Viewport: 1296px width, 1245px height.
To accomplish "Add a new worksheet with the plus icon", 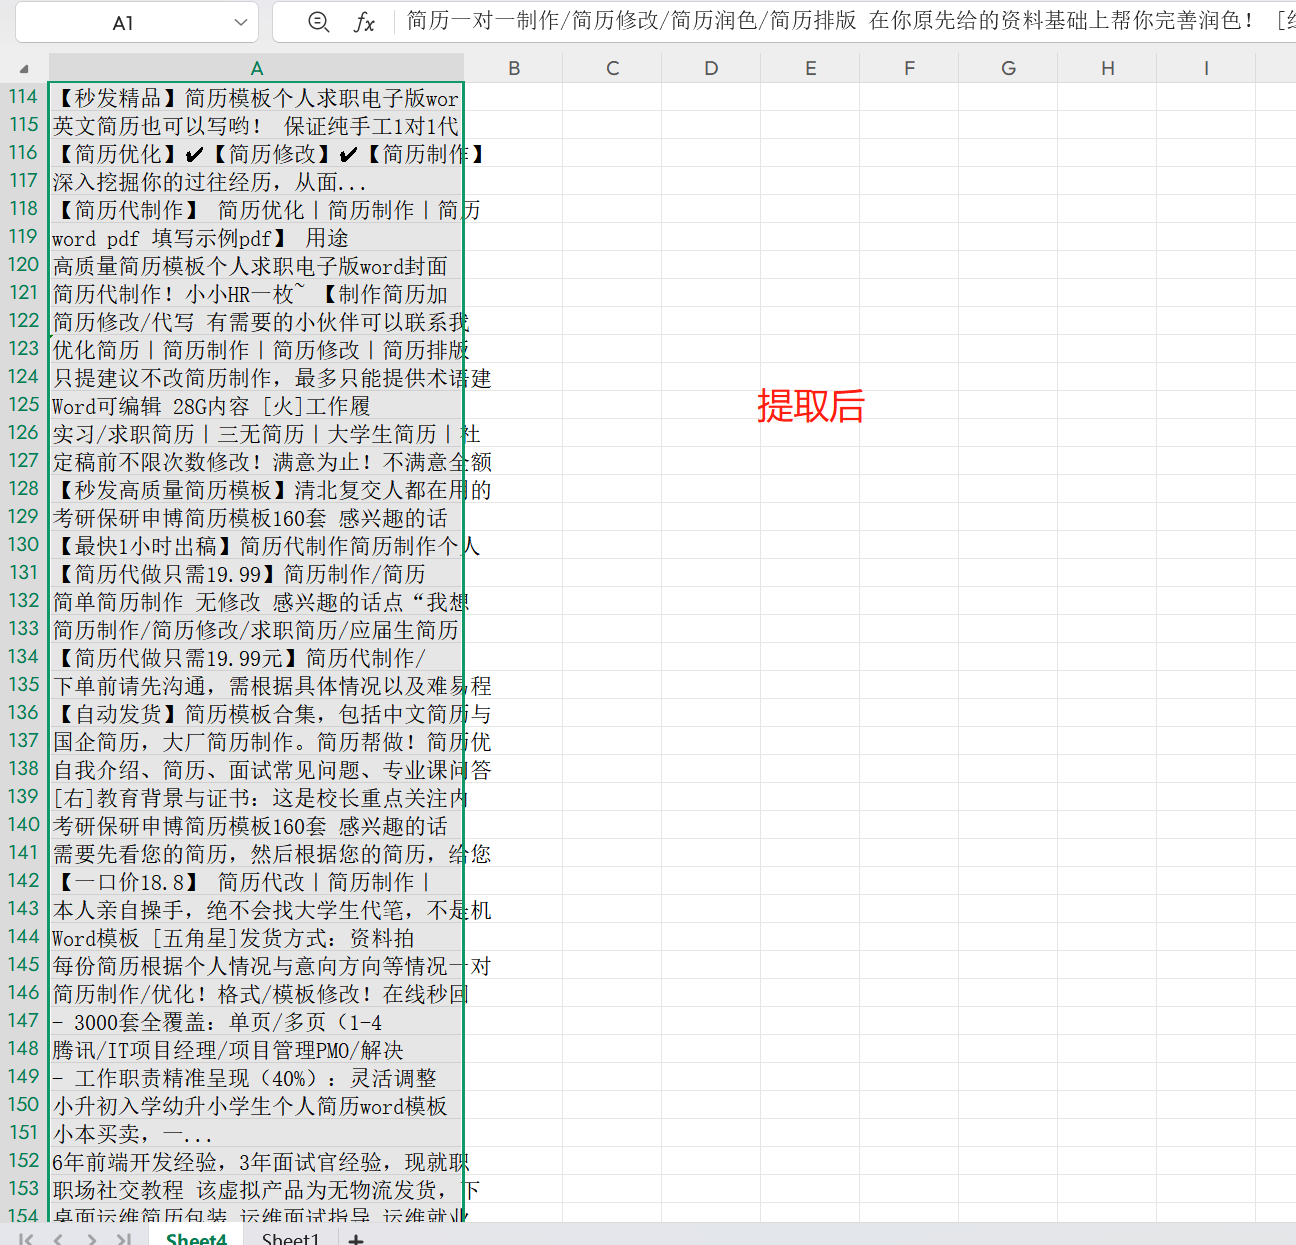I will (355, 1238).
